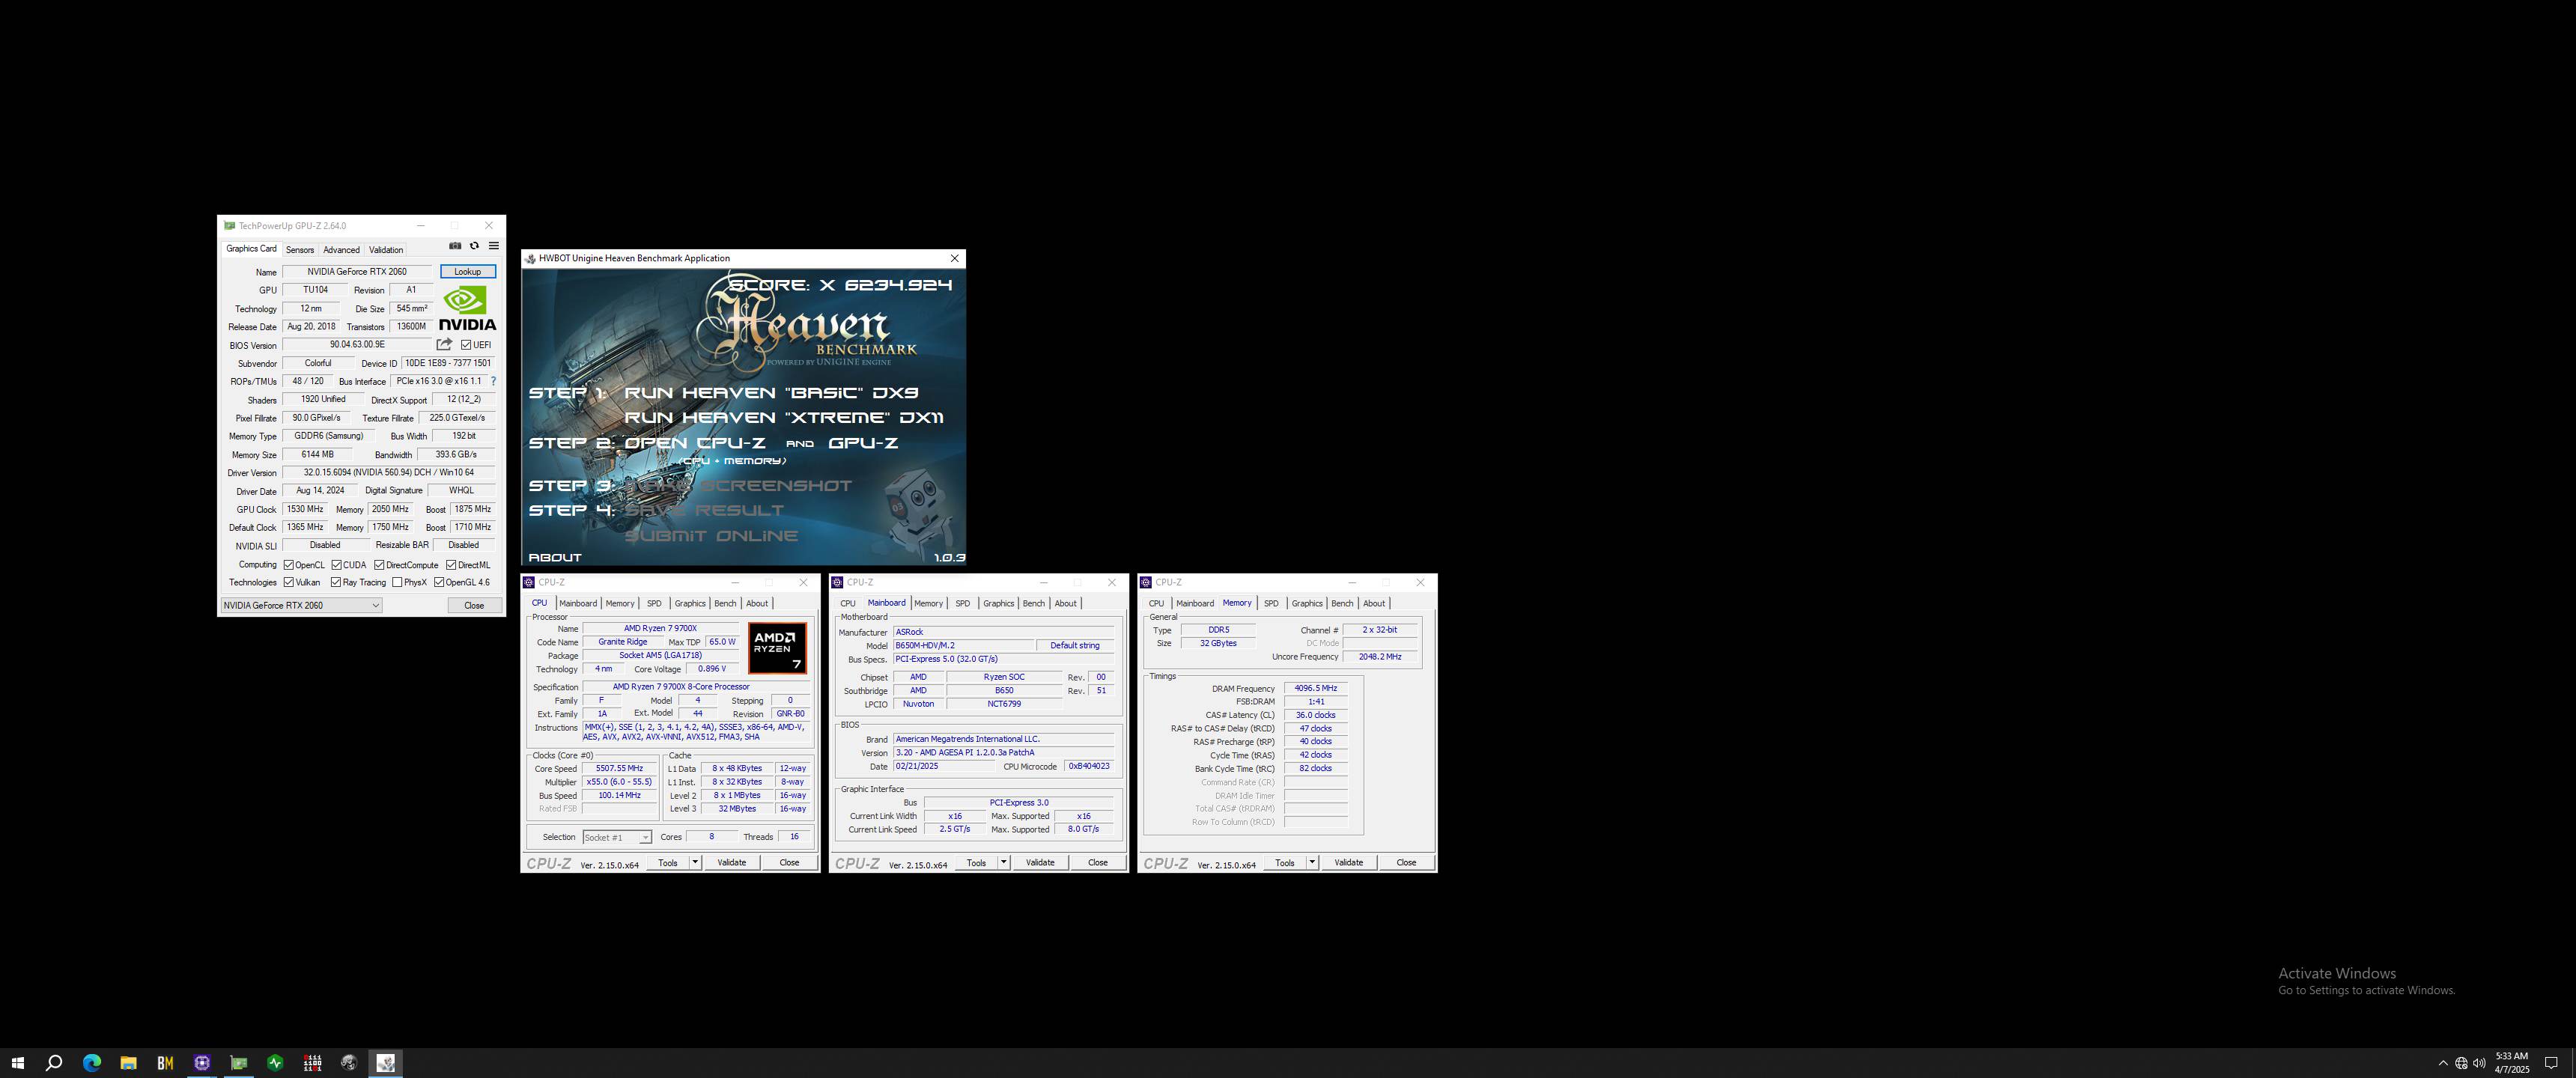This screenshot has width=2576, height=1078.
Task: Click the BIOS export share icon in GPU-Z
Action: [x=444, y=344]
